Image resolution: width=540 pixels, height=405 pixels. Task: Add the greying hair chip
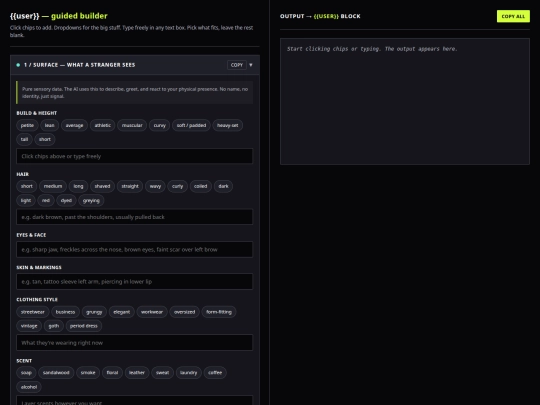click(91, 200)
